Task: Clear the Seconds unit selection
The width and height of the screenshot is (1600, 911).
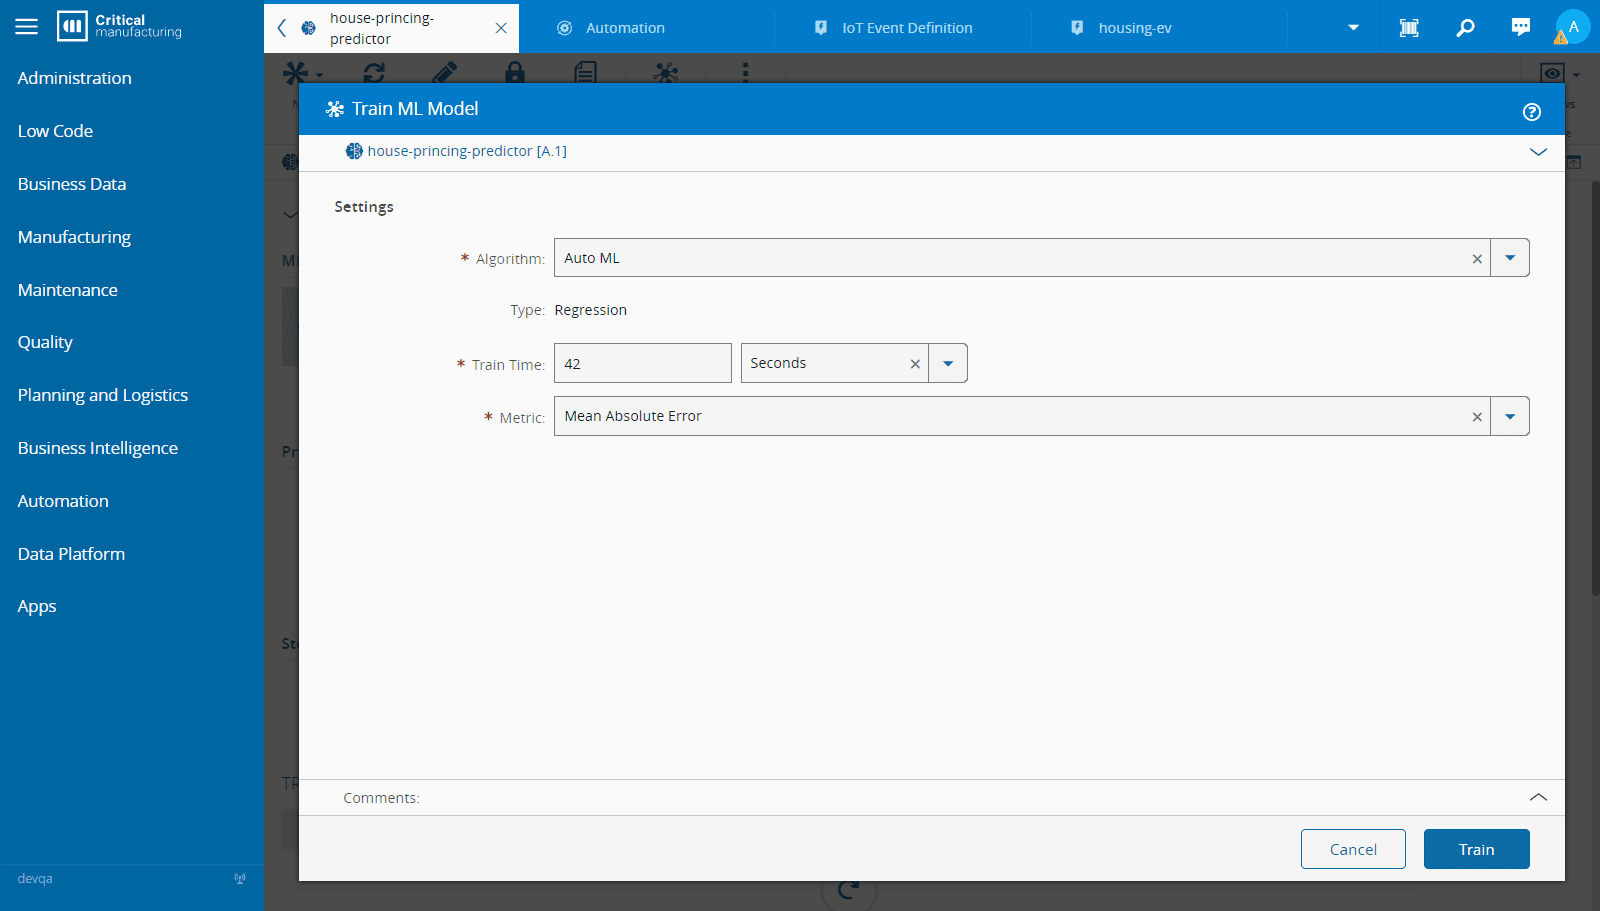Action: [x=914, y=364]
